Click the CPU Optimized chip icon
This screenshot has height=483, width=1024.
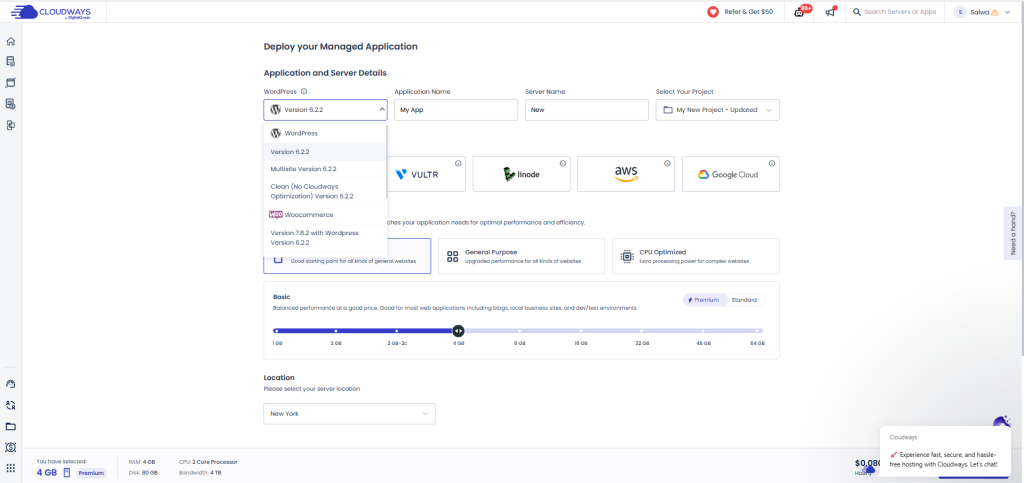pos(626,256)
